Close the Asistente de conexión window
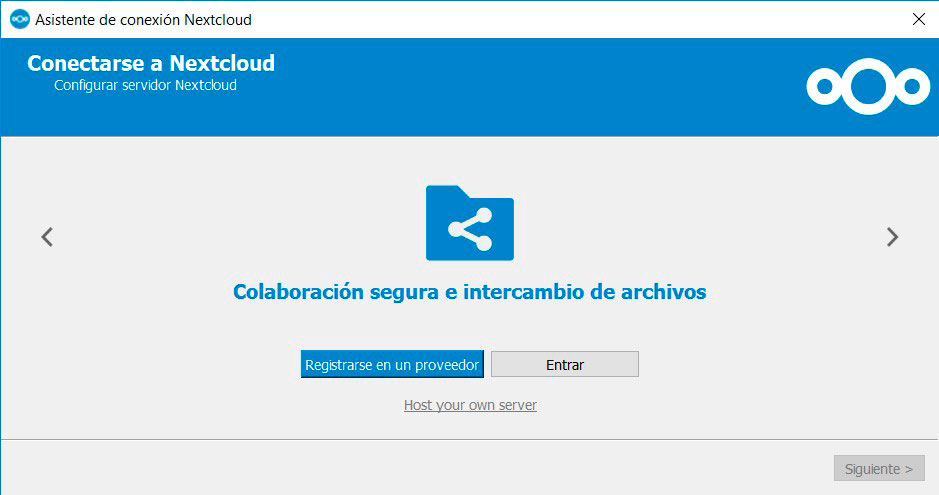 [x=919, y=19]
